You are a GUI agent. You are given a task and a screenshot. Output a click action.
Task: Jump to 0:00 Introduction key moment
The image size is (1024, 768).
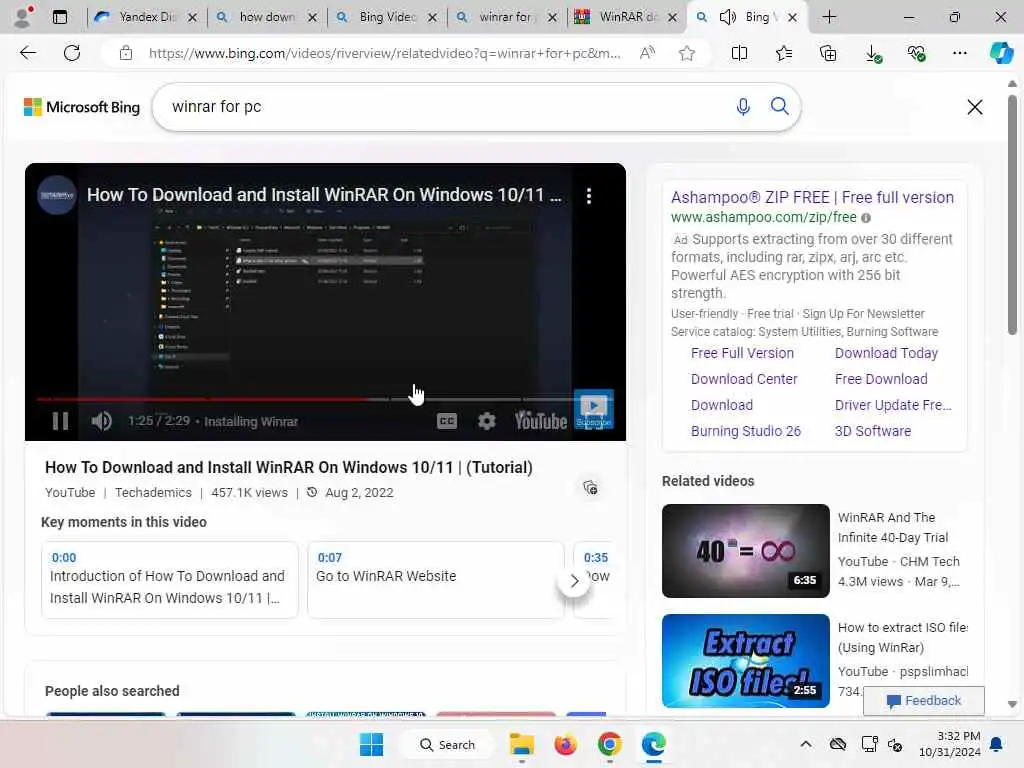[170, 579]
